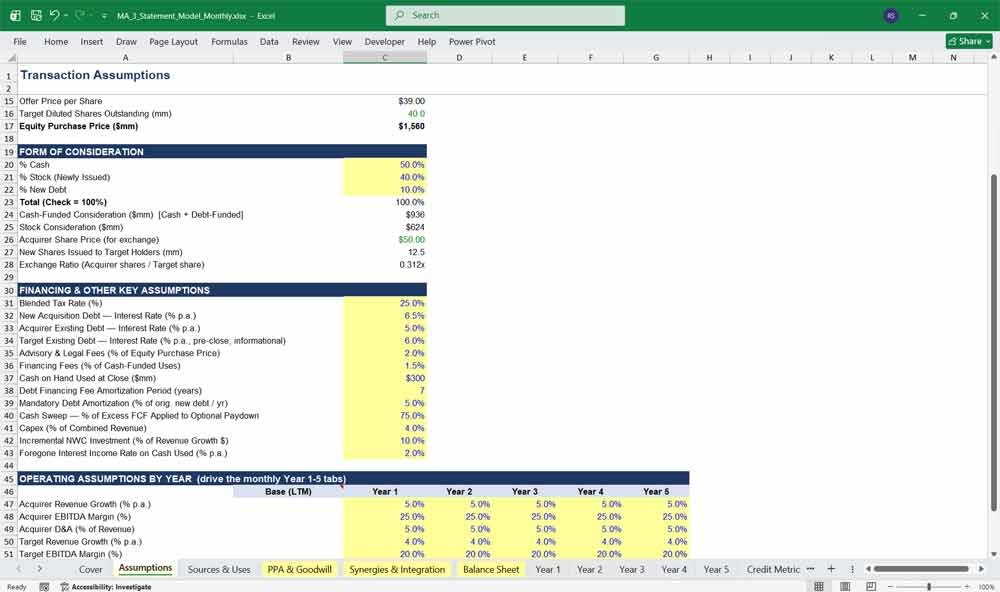Click the zoom out minus icon
The width and height of the screenshot is (1000, 592).
890,586
